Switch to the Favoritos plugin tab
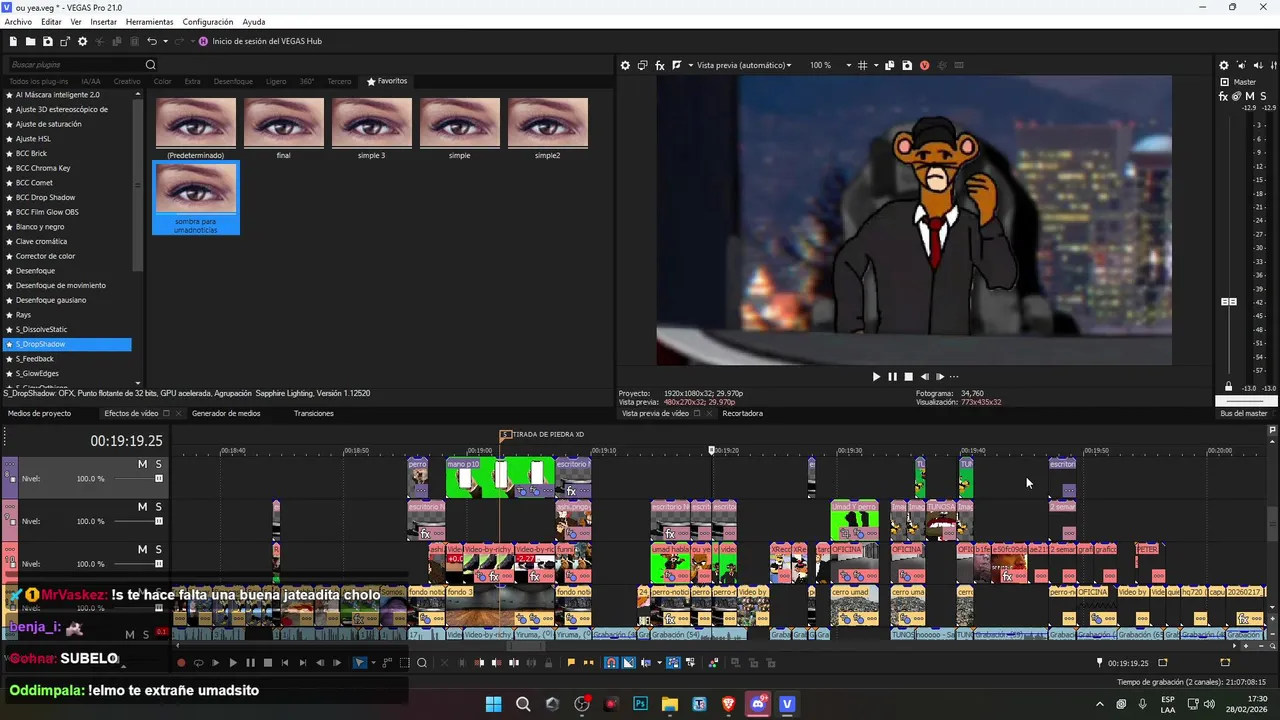Screen dimensions: 1280x720 (387, 81)
